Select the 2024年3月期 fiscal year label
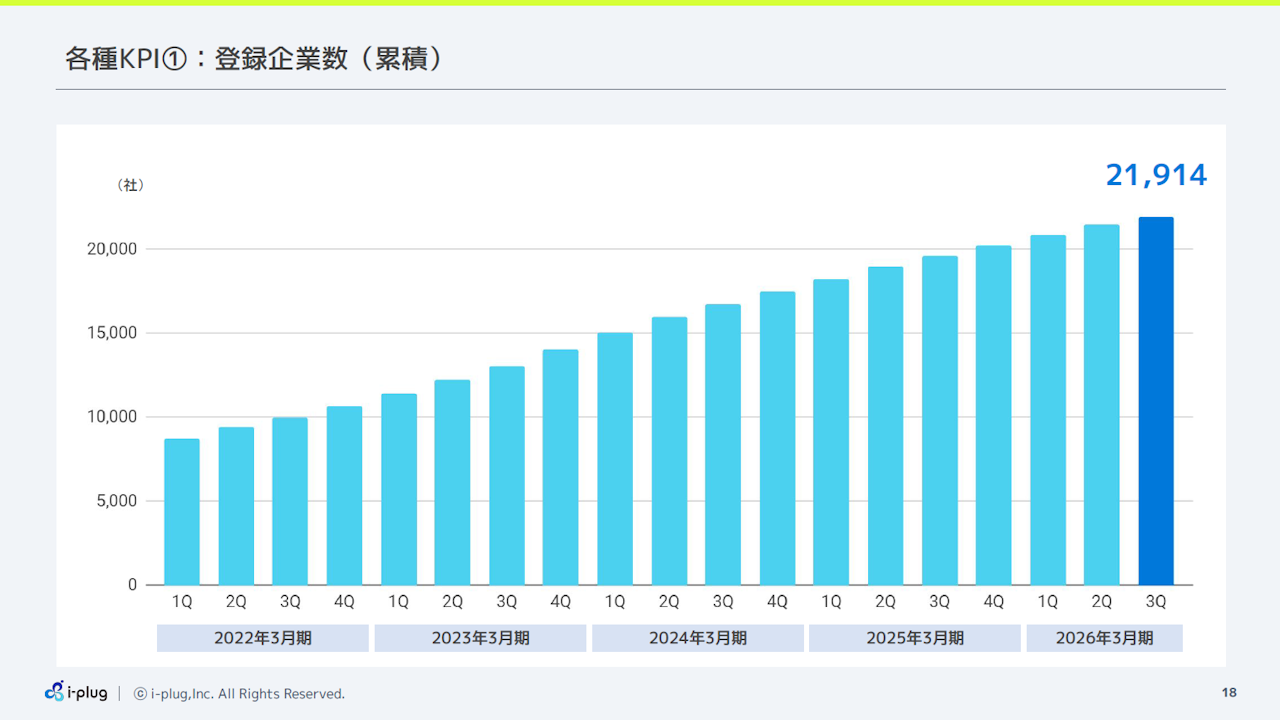This screenshot has width=1280, height=720. [x=698, y=637]
